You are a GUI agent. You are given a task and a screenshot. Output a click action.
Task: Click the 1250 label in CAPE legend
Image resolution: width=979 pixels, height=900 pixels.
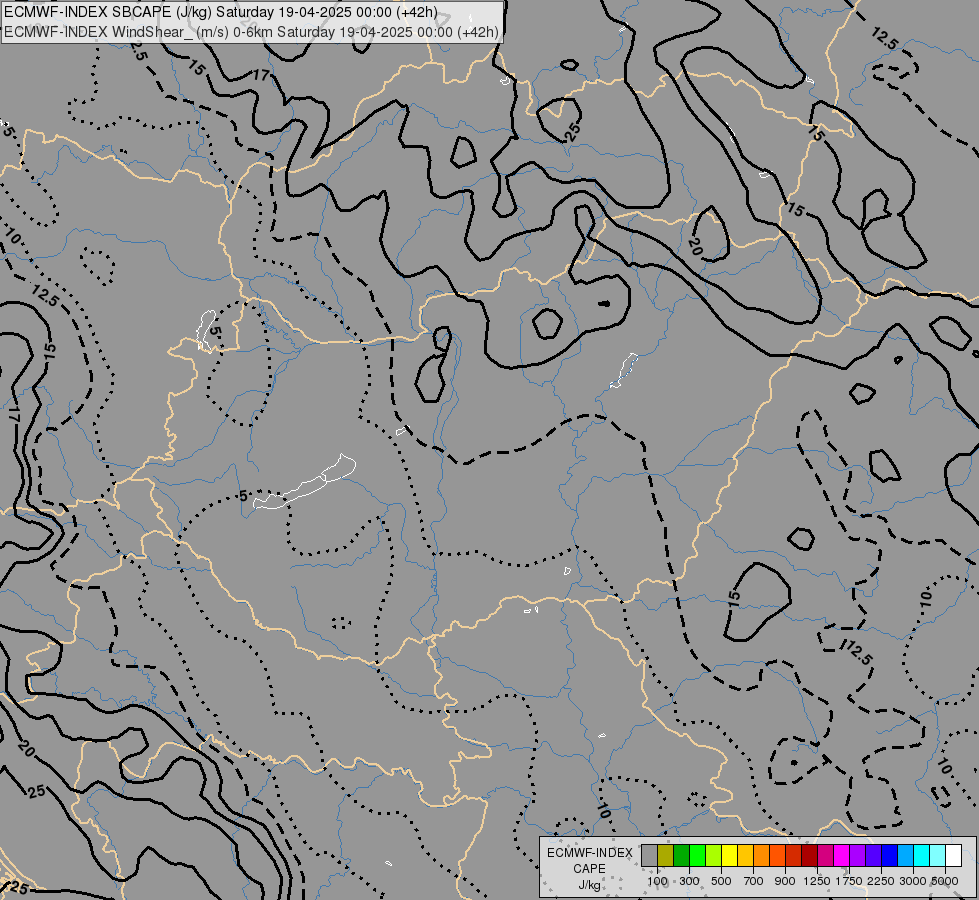pos(817,881)
